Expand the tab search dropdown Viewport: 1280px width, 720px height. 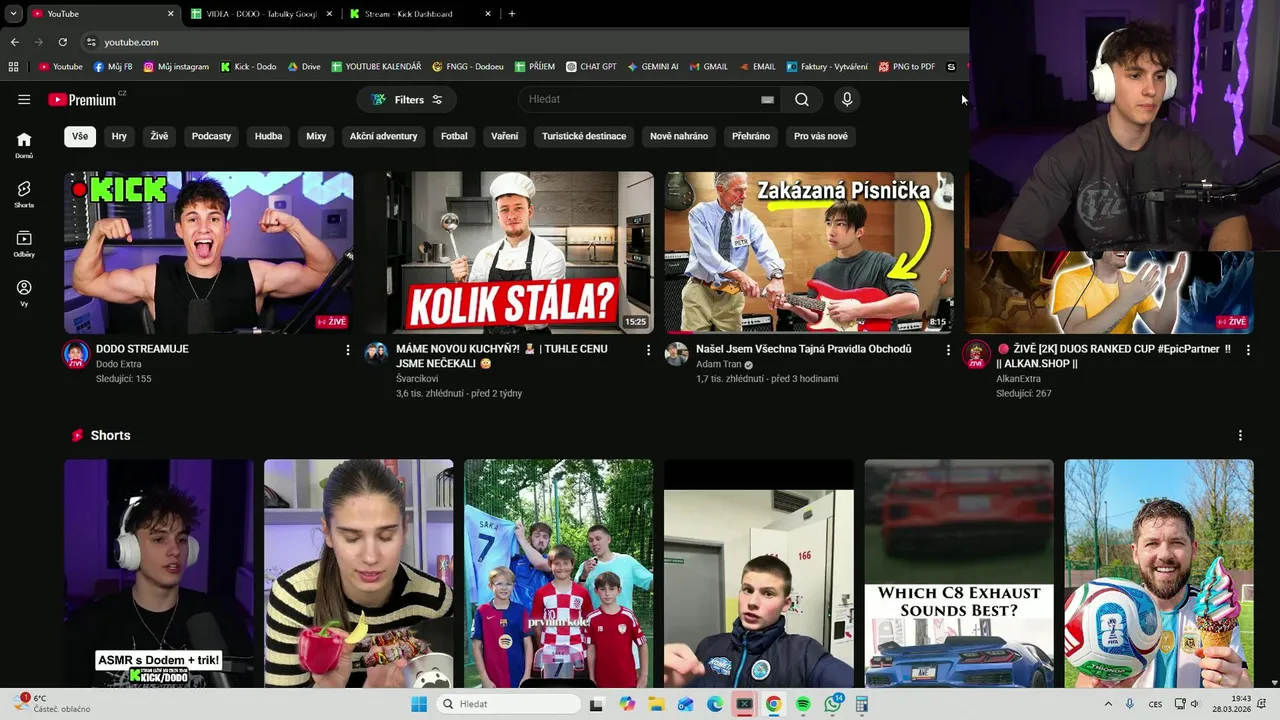[x=13, y=14]
